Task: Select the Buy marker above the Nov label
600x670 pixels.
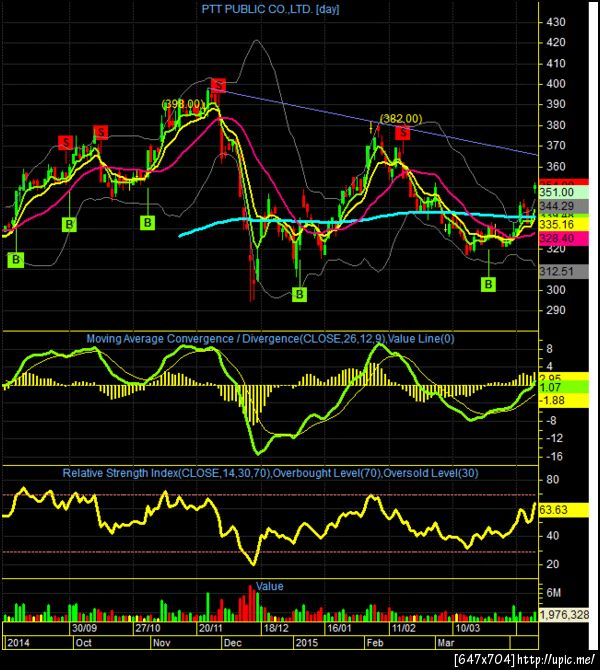Action: pyautogui.click(x=147, y=222)
